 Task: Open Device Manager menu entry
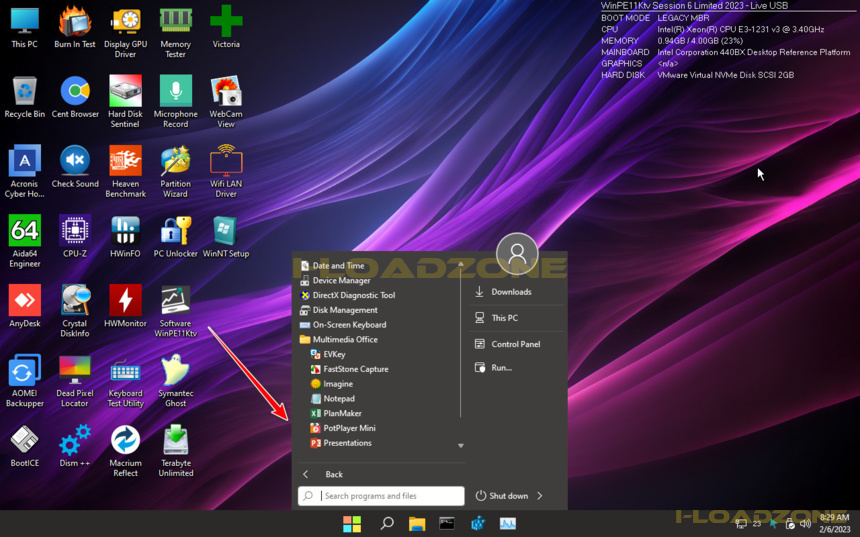click(335, 280)
